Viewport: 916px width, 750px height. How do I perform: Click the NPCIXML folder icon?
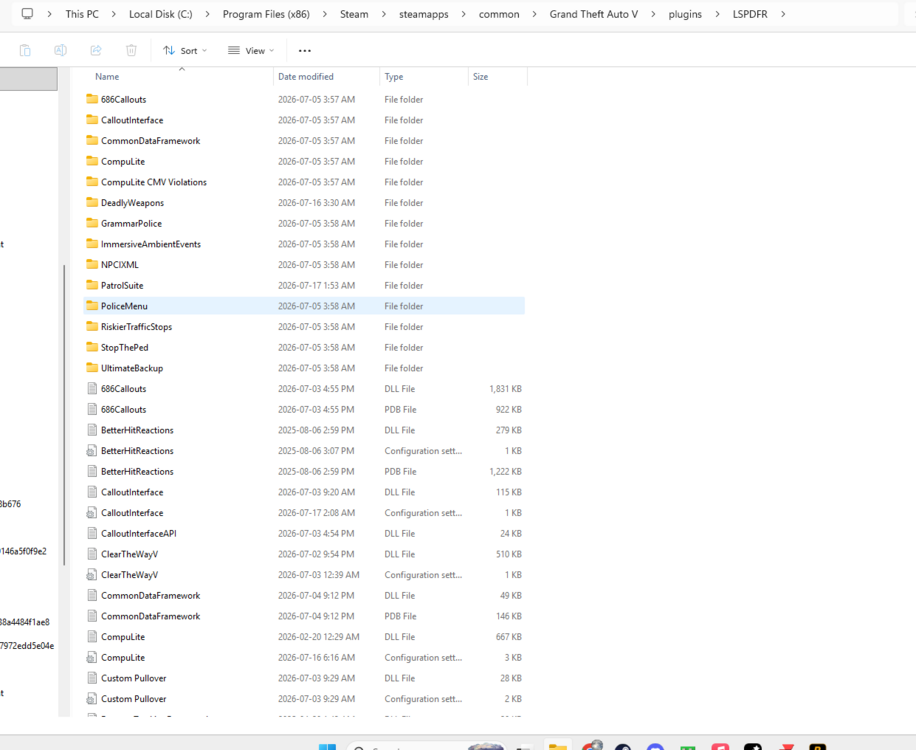92,264
